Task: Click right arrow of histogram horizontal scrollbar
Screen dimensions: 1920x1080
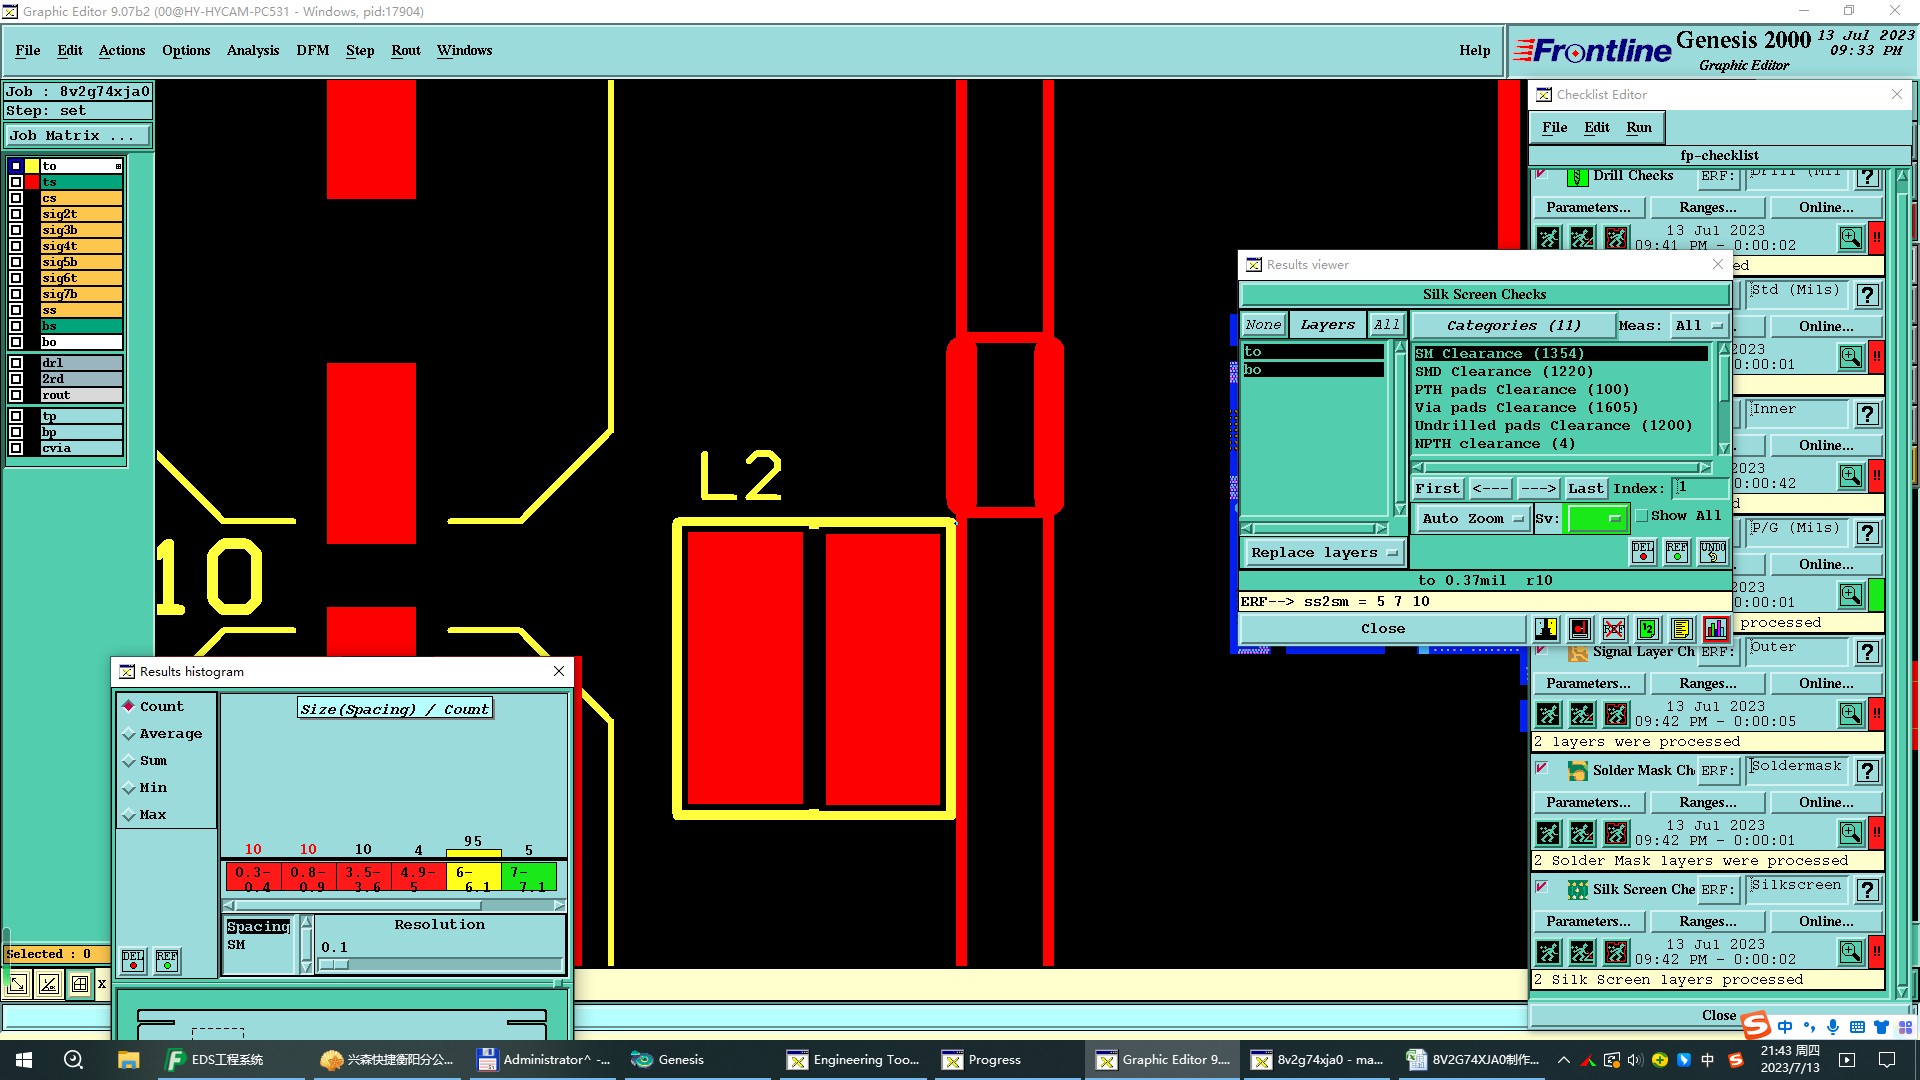Action: point(559,905)
